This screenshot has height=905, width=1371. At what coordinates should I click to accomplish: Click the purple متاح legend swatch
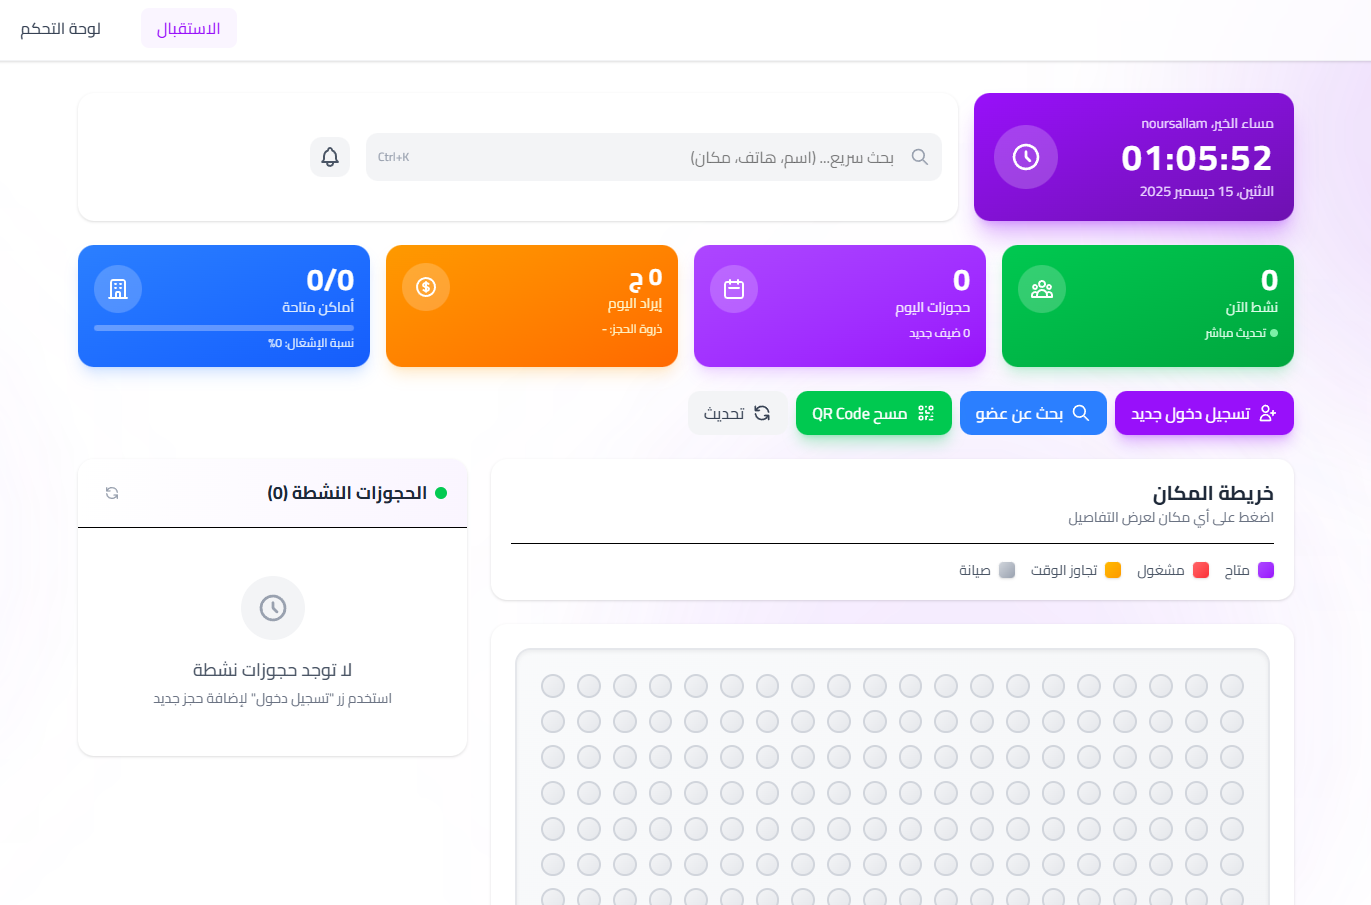tap(1266, 570)
